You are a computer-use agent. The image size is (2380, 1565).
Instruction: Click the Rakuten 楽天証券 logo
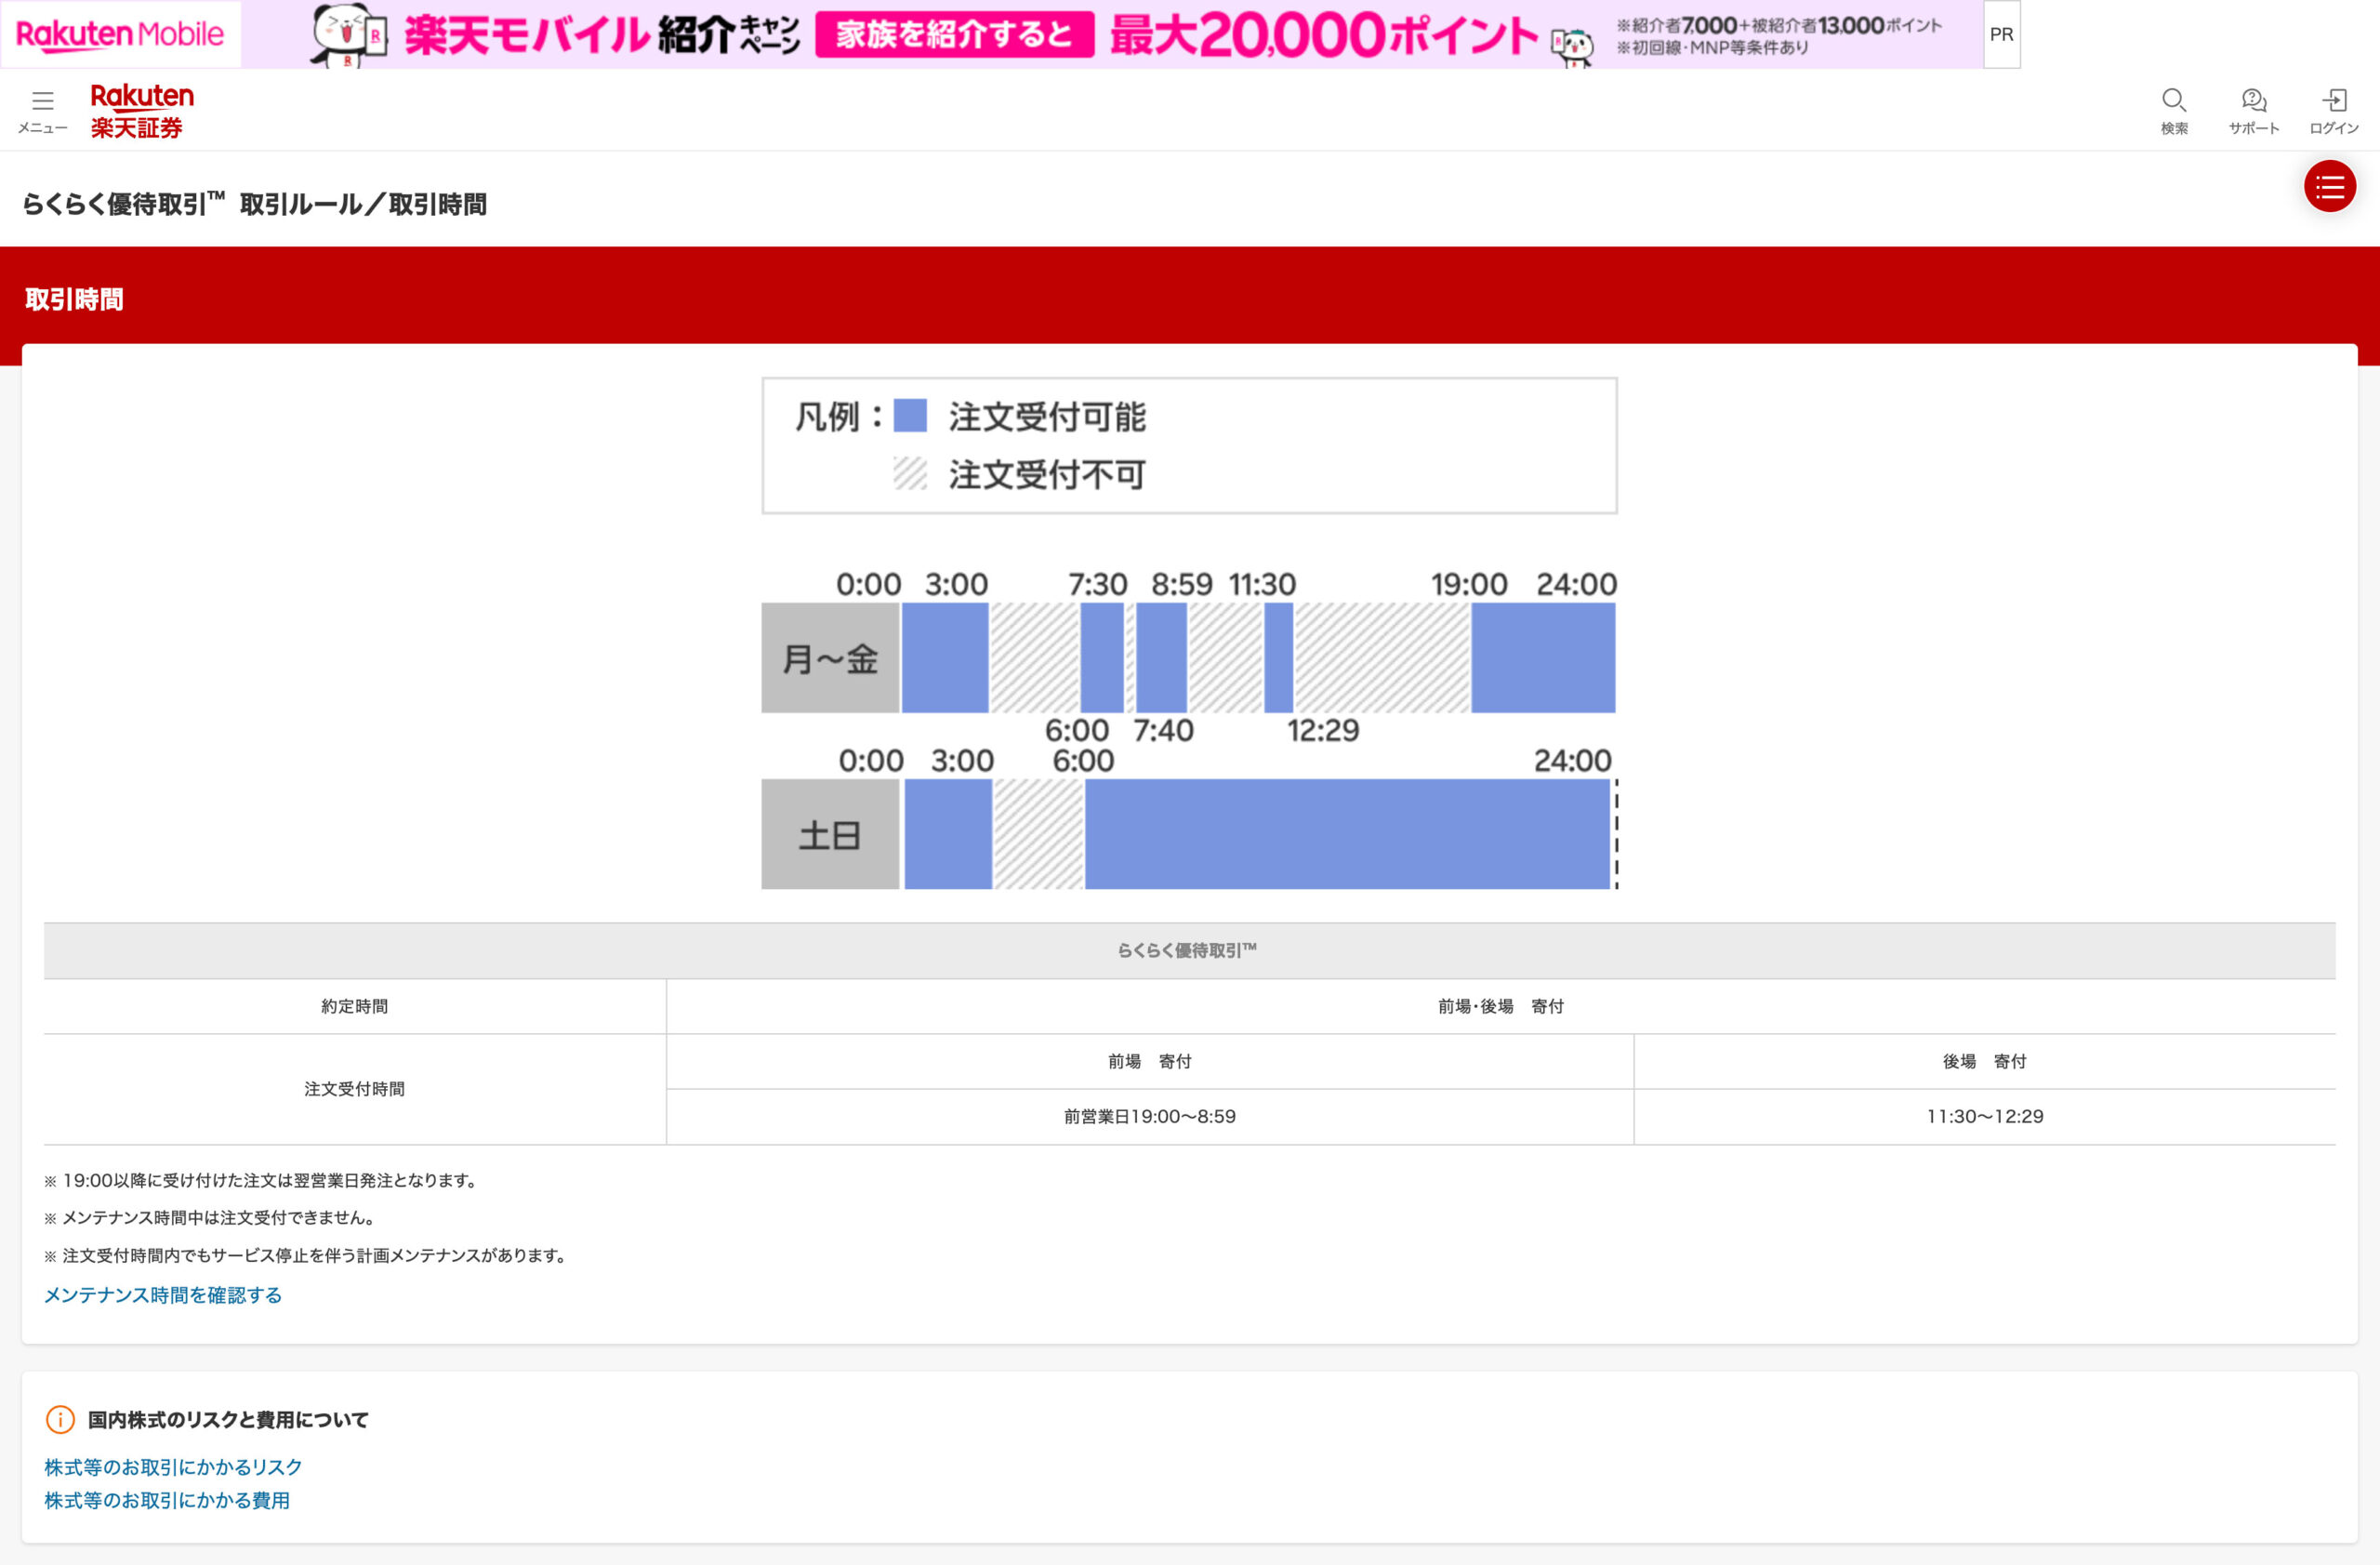point(141,110)
